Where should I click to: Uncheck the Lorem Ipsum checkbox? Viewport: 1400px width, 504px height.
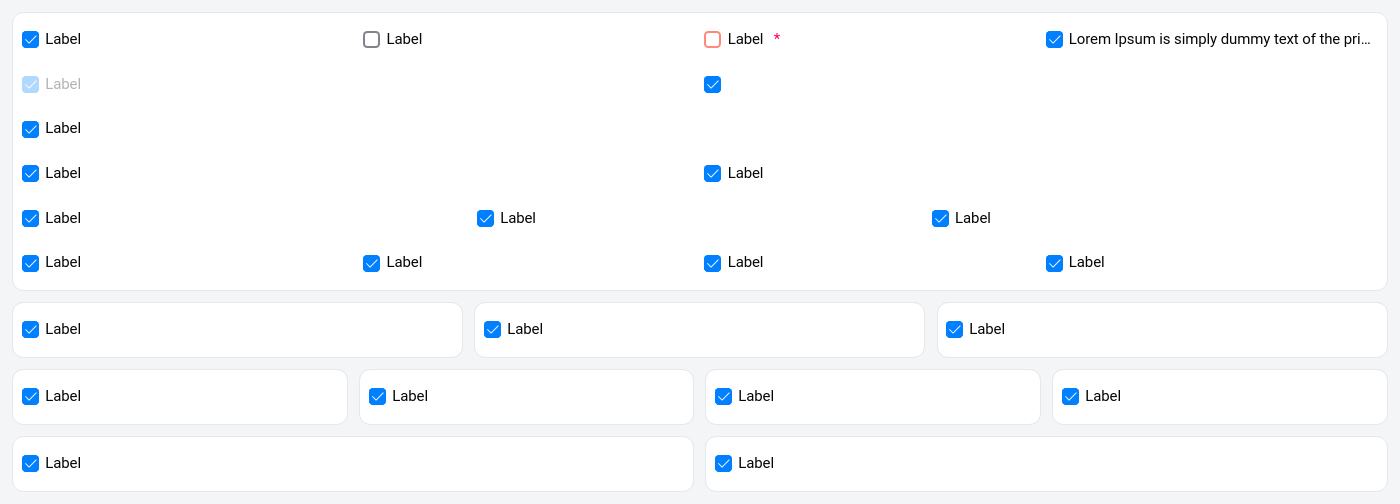pos(1054,40)
